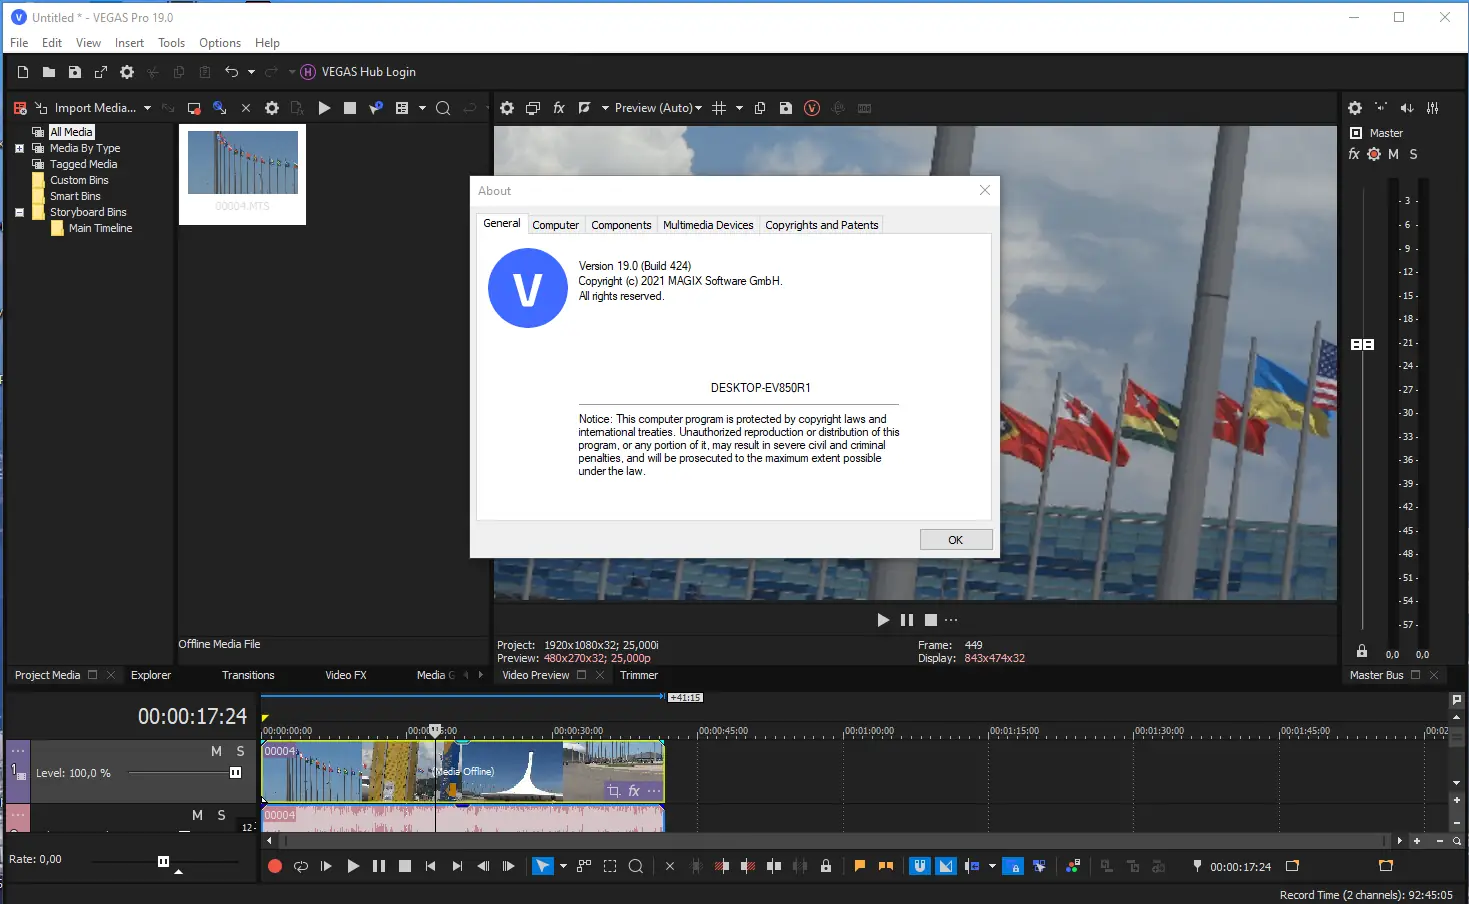Switch to the Components tab in the About dialog

[x=621, y=224]
